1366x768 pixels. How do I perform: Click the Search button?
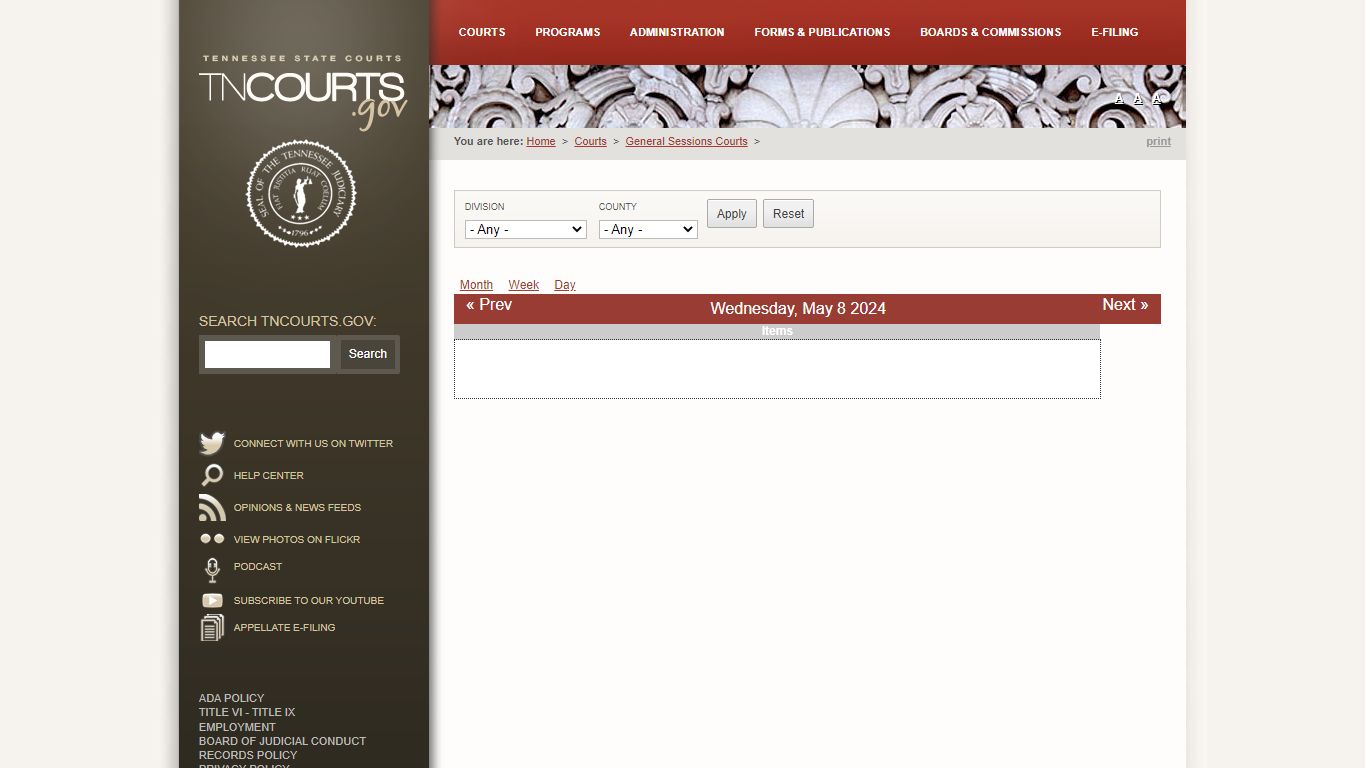pos(368,354)
